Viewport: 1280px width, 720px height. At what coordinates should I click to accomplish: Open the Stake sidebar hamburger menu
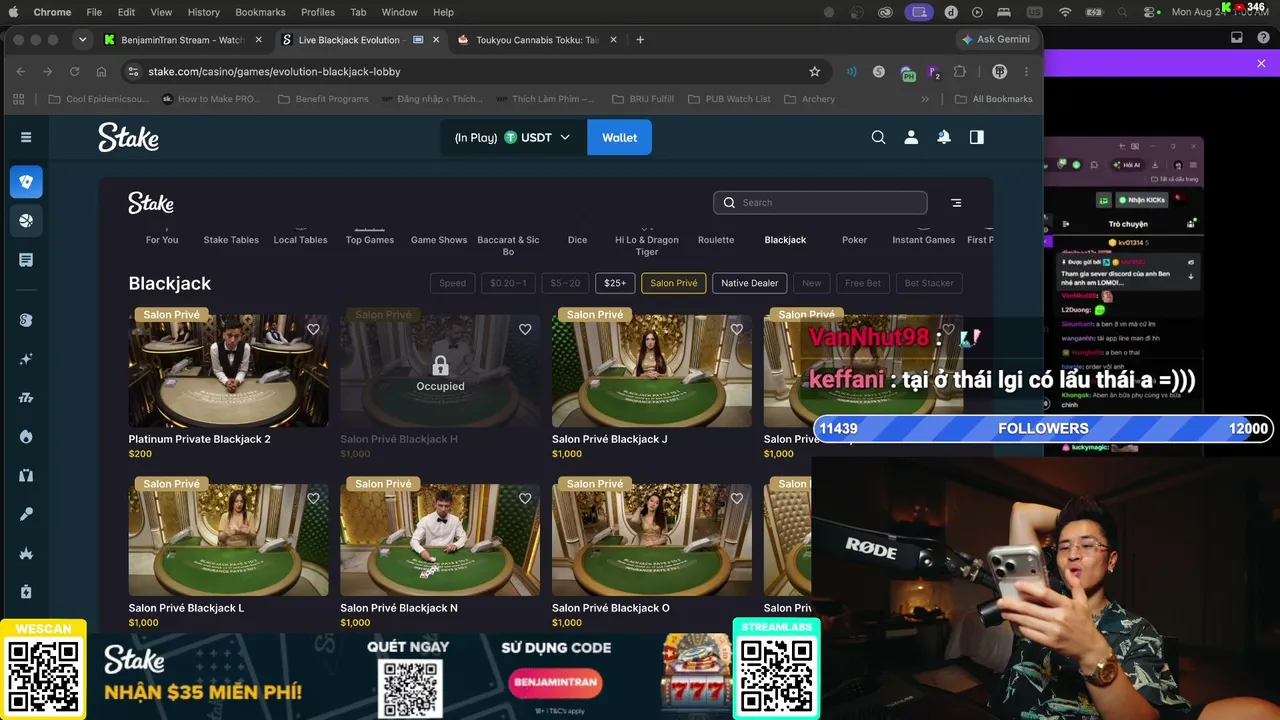pos(26,137)
